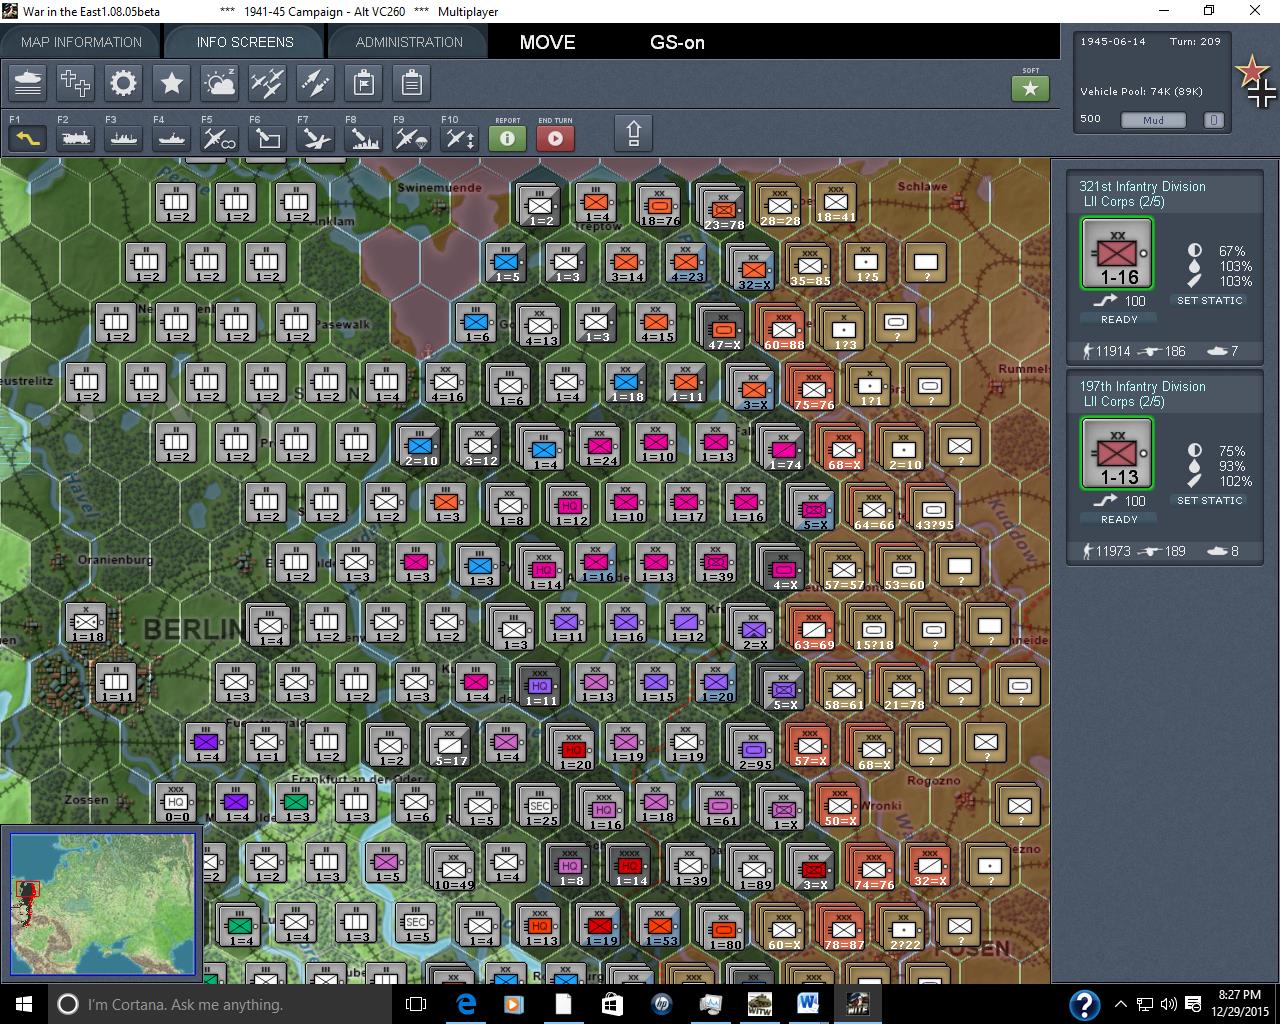Select F7 bomb airfield mode icon
Viewport: 1280px width, 1024px height.
coord(315,139)
